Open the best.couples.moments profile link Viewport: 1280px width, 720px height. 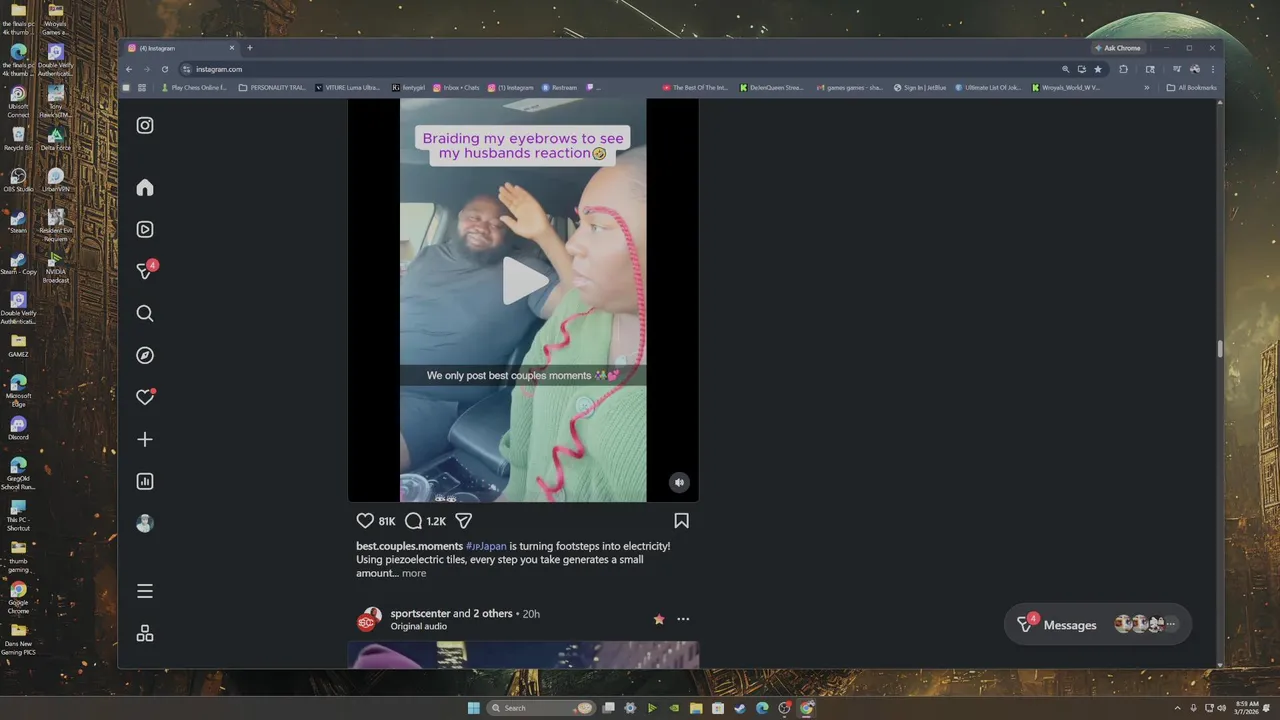coord(409,546)
